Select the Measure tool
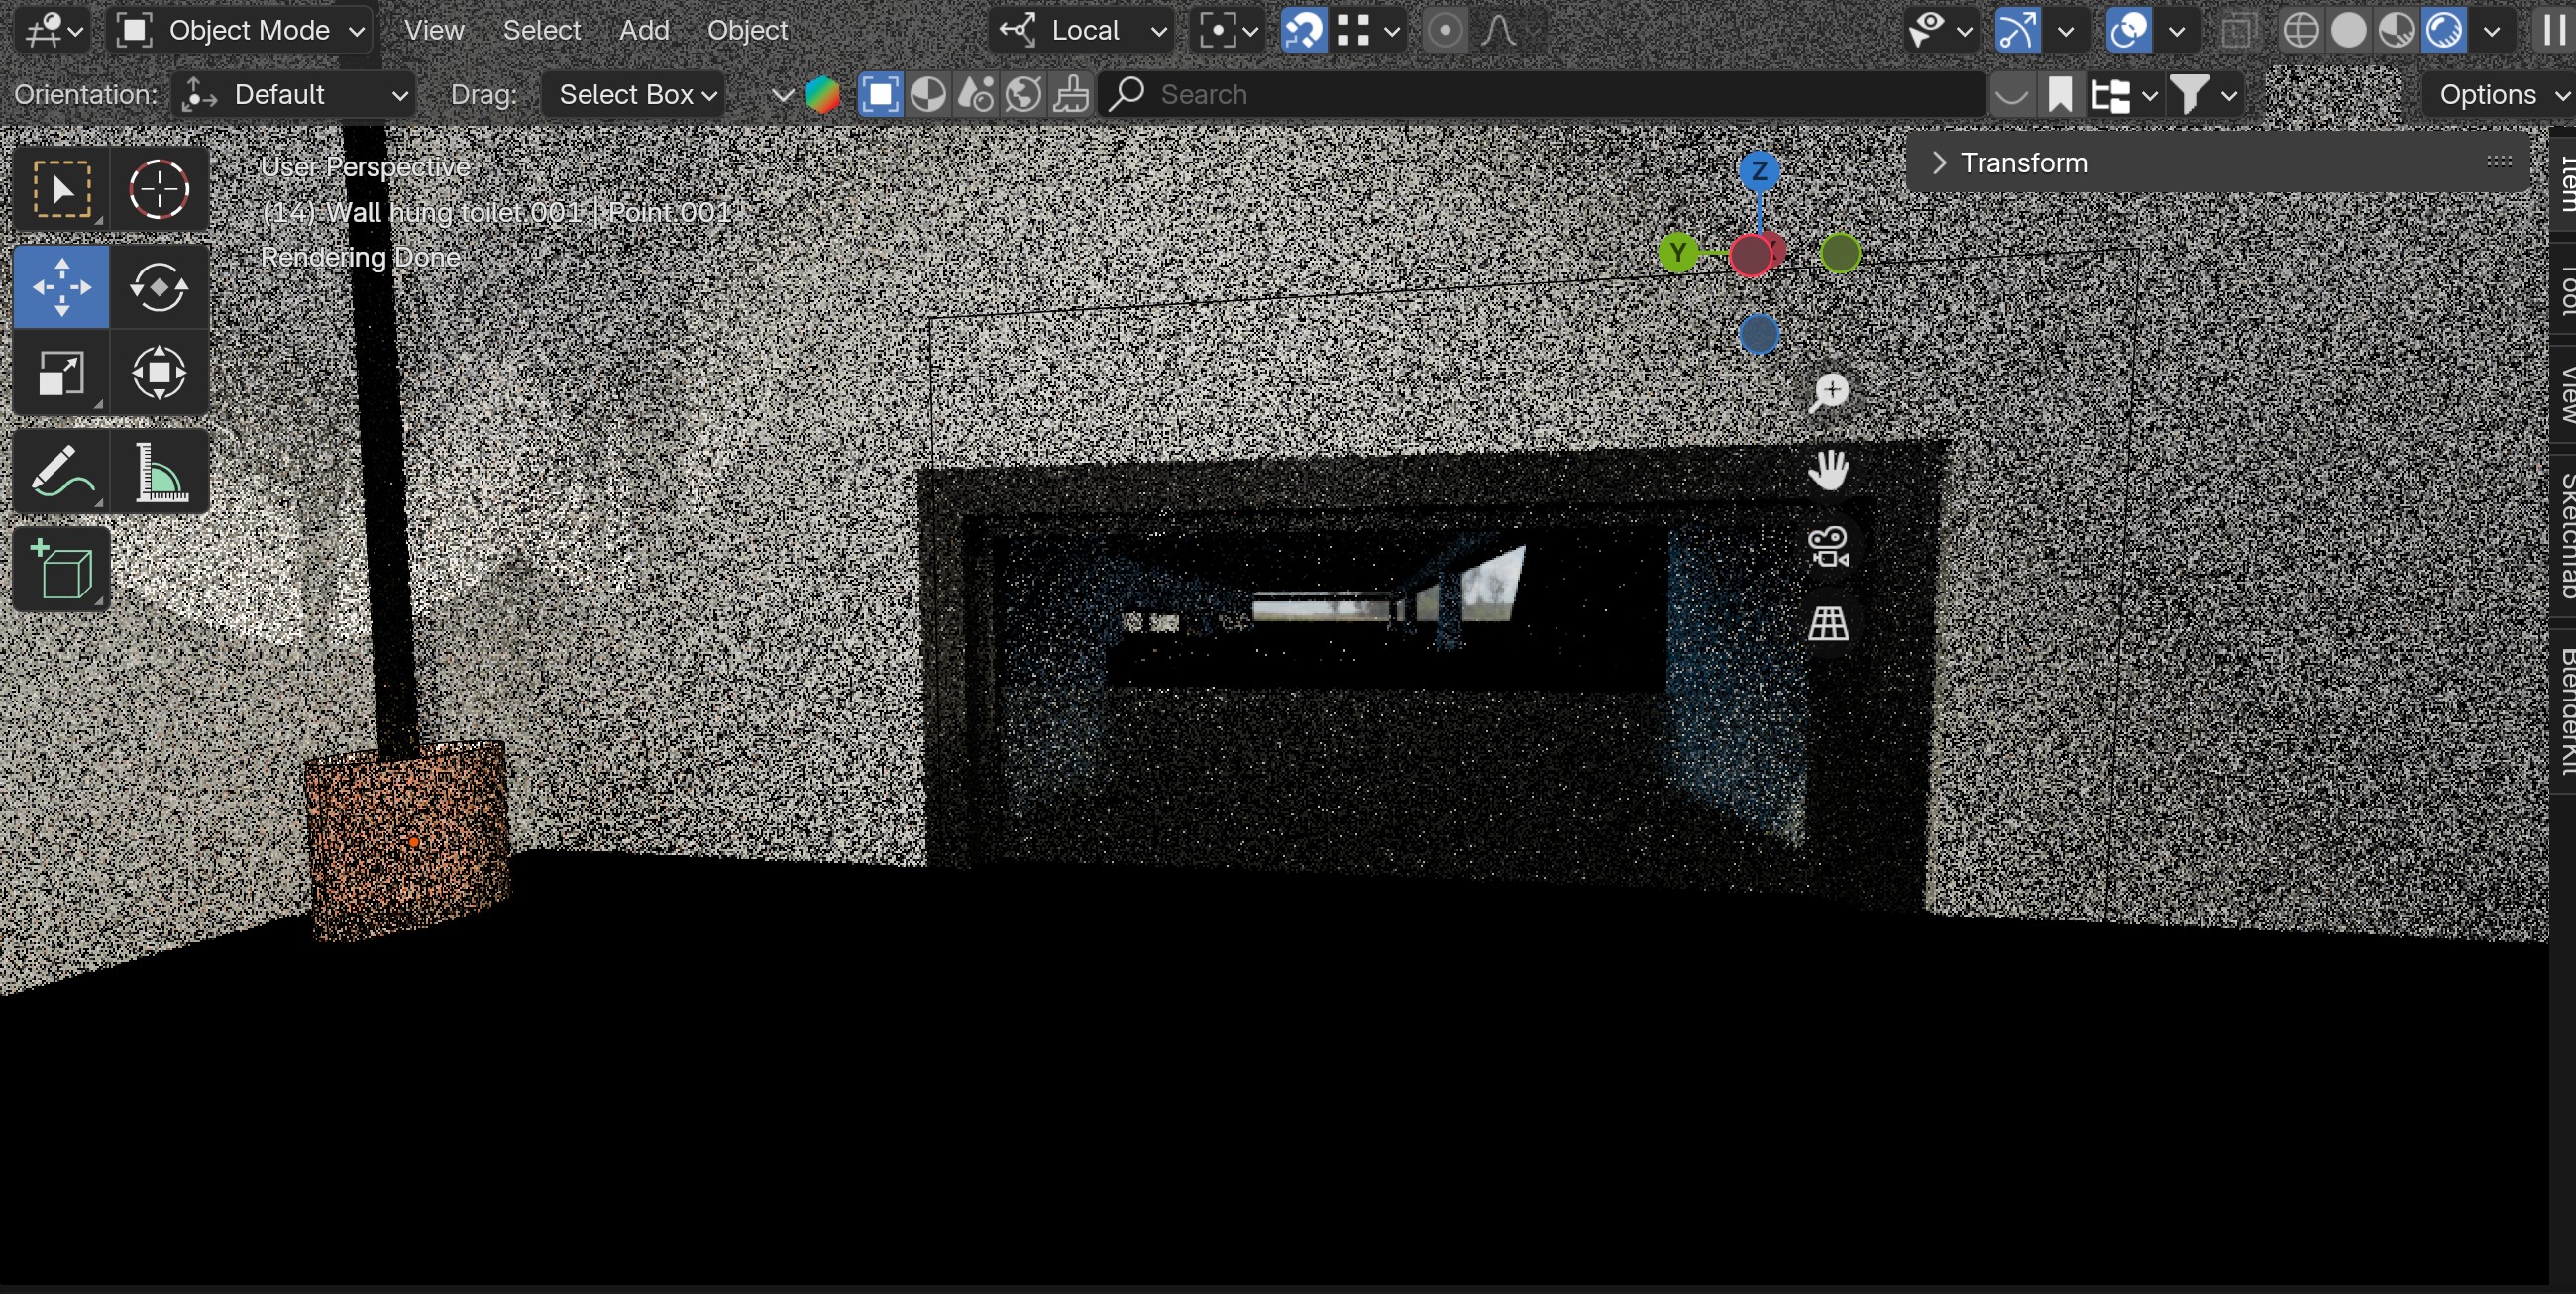 (159, 471)
